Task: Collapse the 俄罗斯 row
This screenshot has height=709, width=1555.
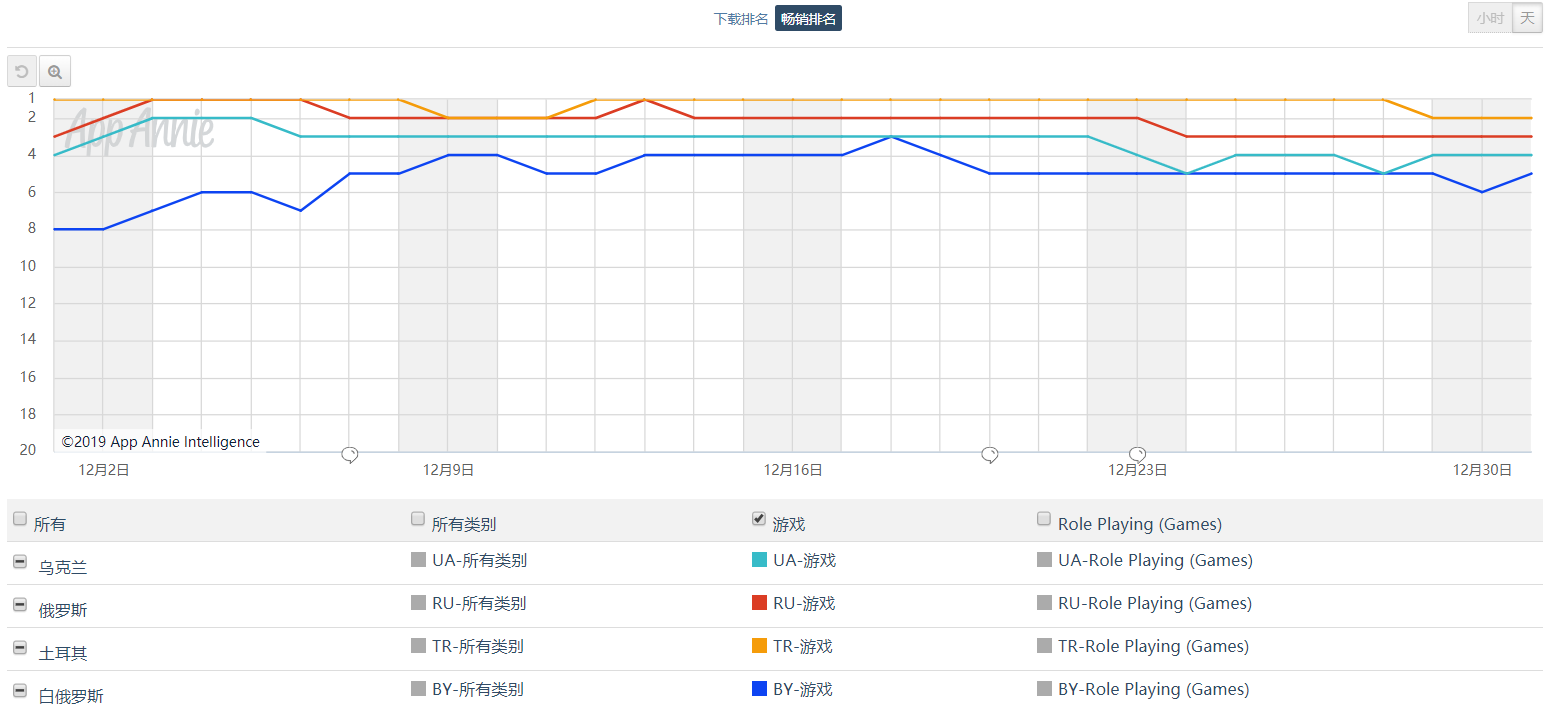Action: tap(20, 604)
